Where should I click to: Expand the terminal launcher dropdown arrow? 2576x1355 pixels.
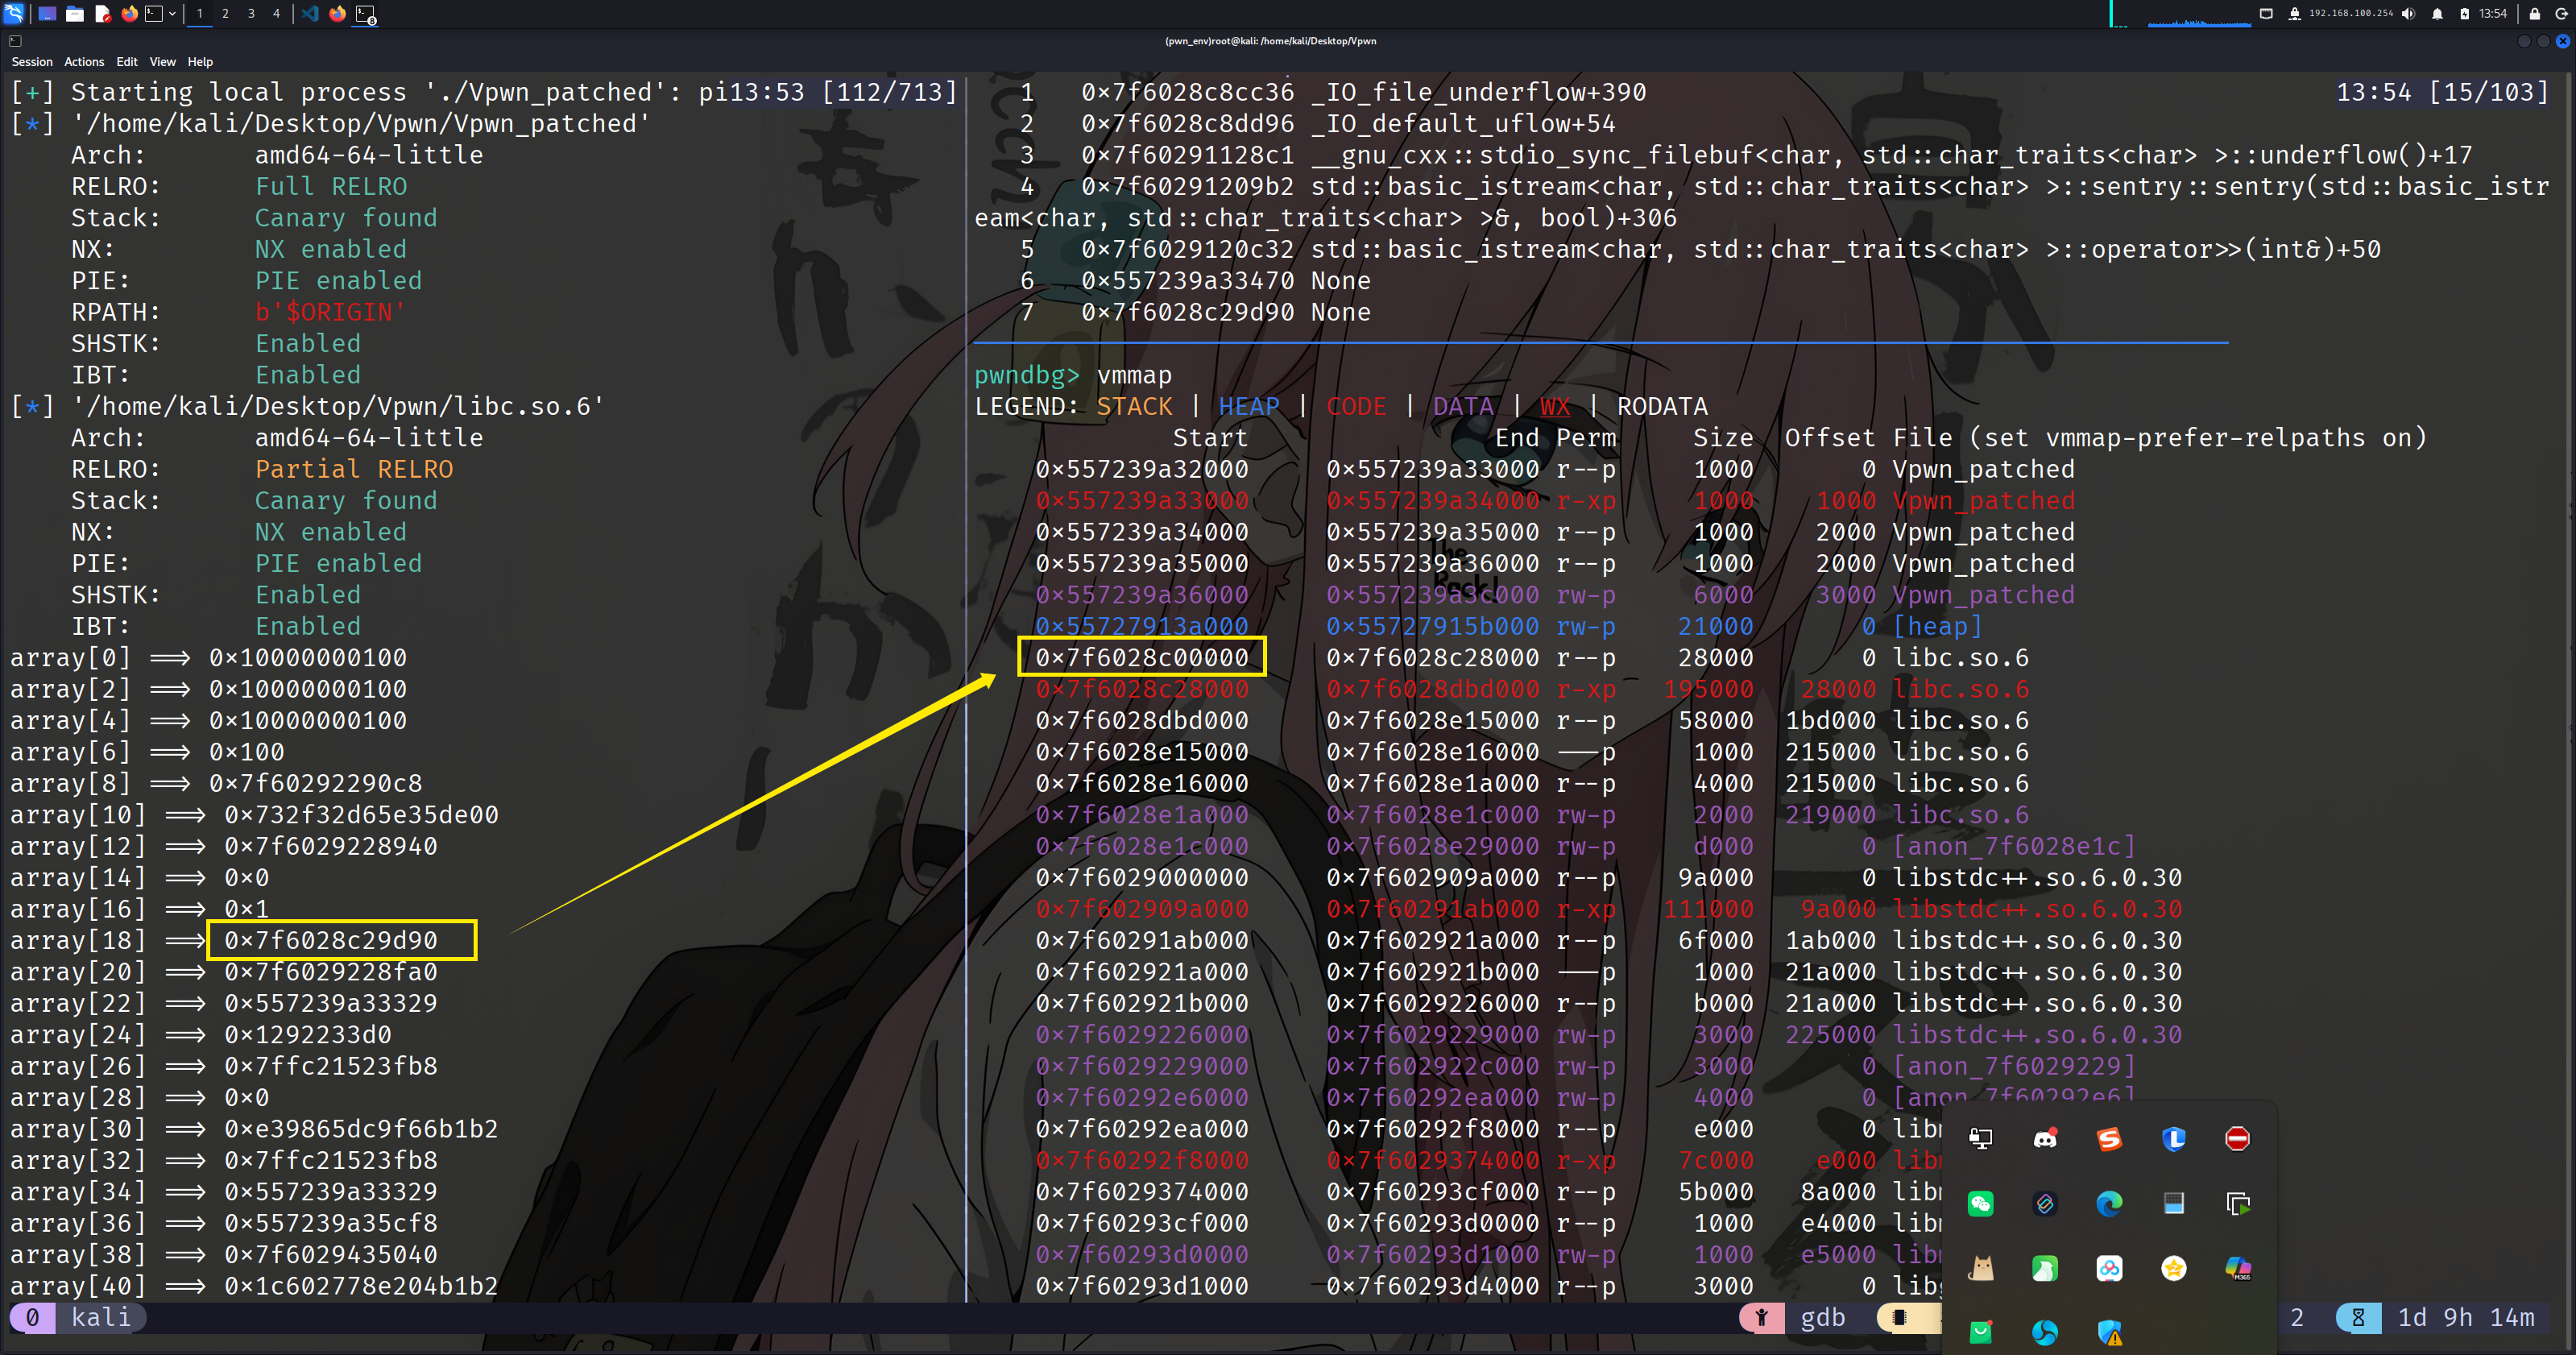point(172,14)
